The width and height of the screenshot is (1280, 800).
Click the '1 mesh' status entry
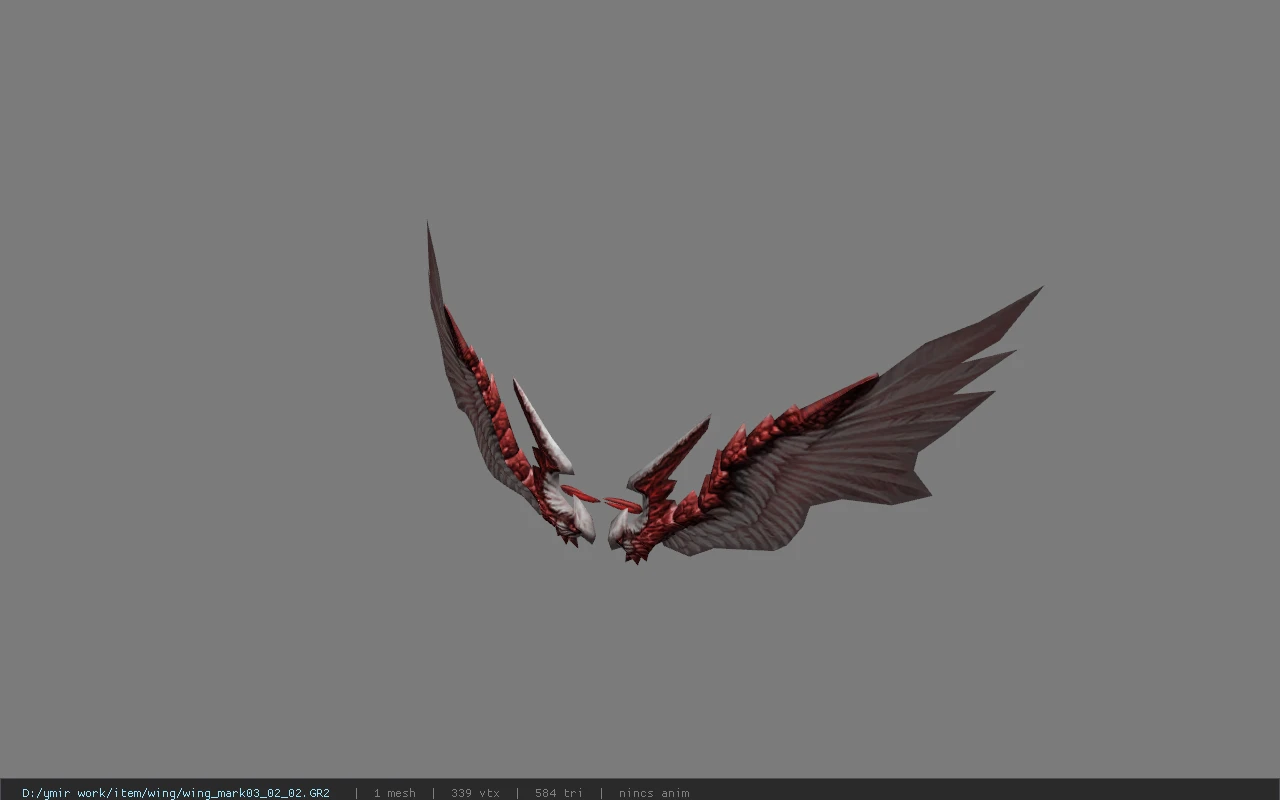[x=394, y=793]
